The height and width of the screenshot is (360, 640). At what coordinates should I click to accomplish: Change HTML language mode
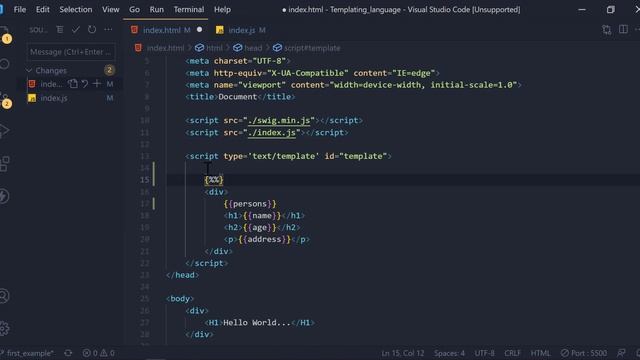coord(540,353)
